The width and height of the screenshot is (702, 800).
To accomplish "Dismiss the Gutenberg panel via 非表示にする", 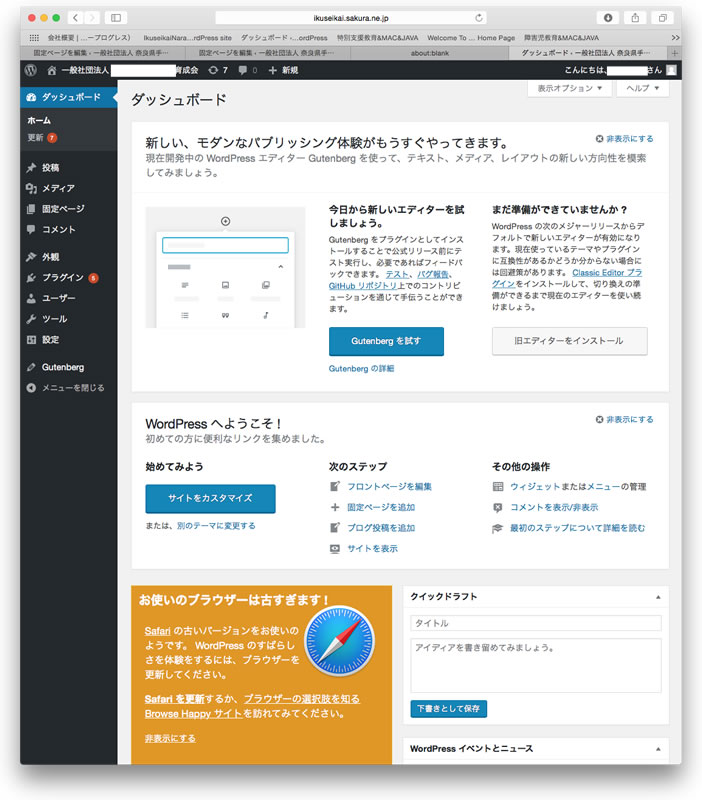I will click(x=624, y=139).
